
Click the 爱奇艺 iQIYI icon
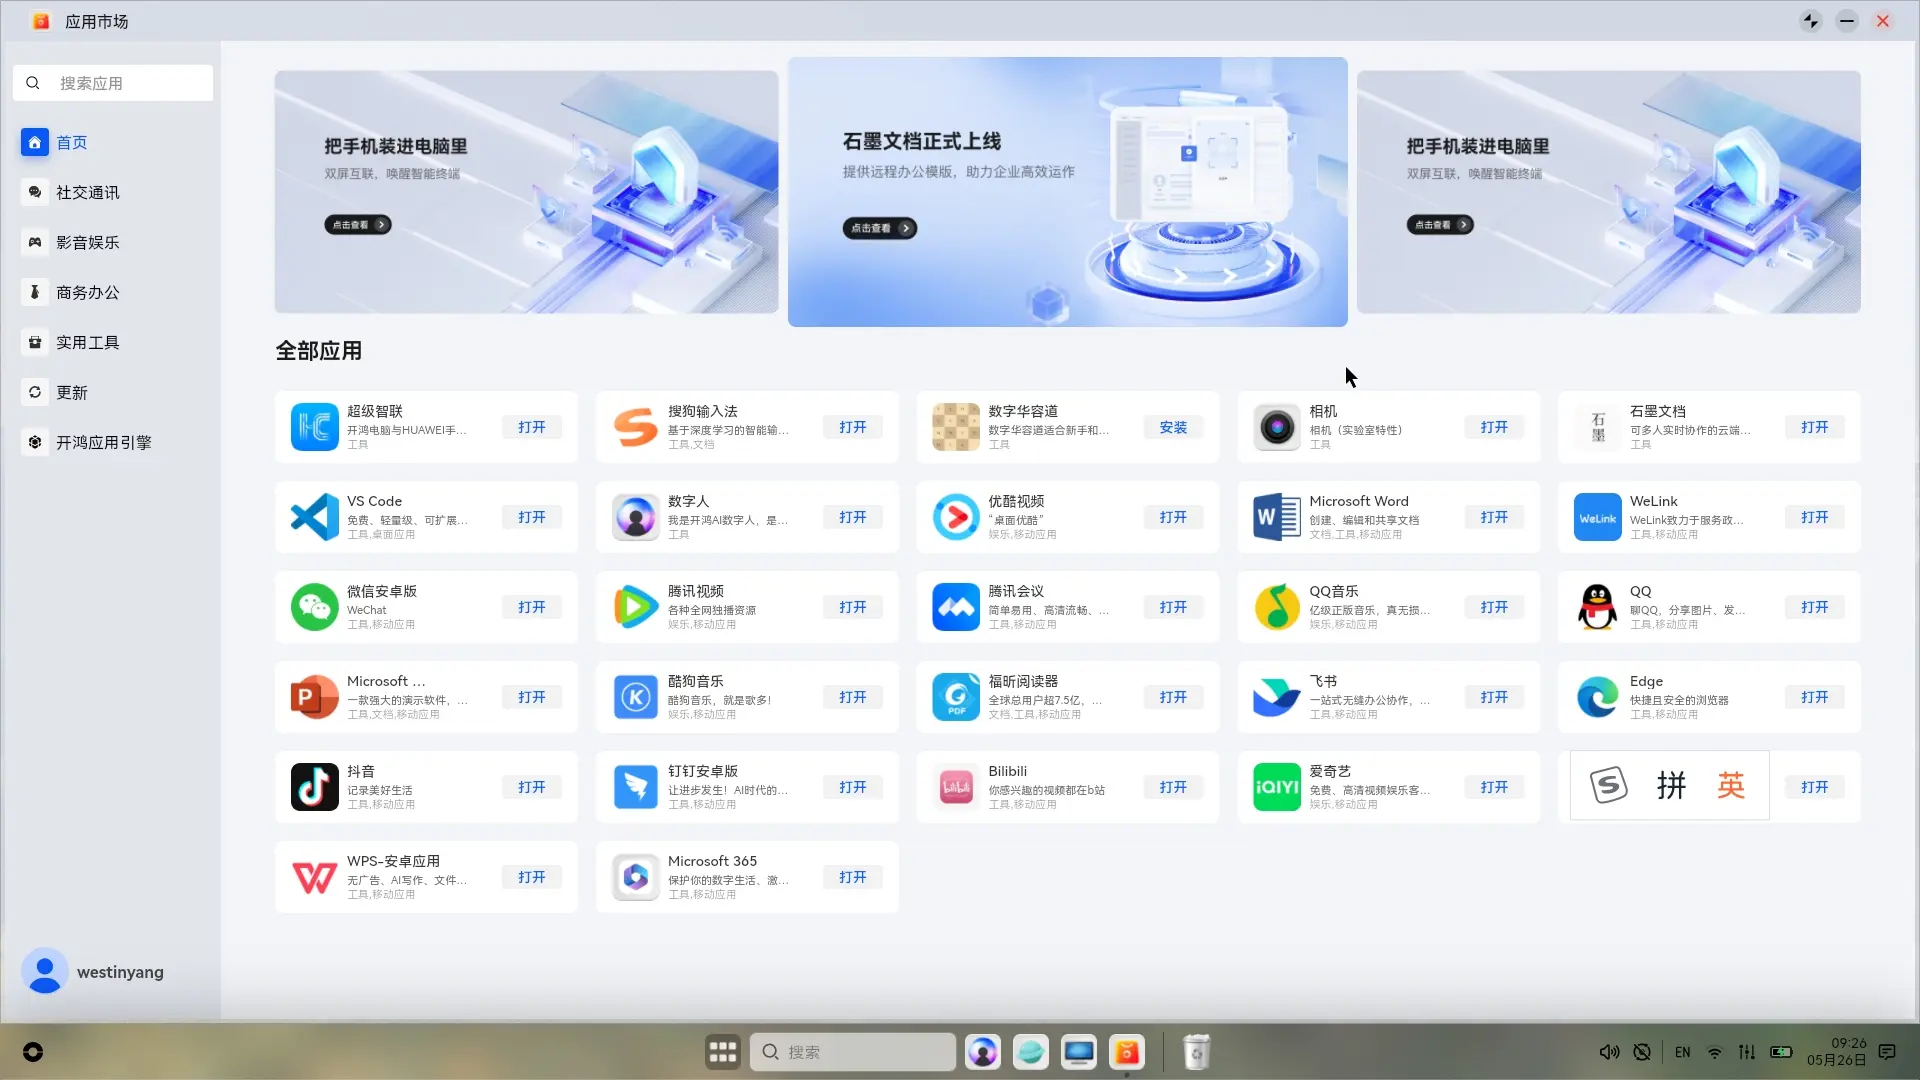click(x=1277, y=787)
